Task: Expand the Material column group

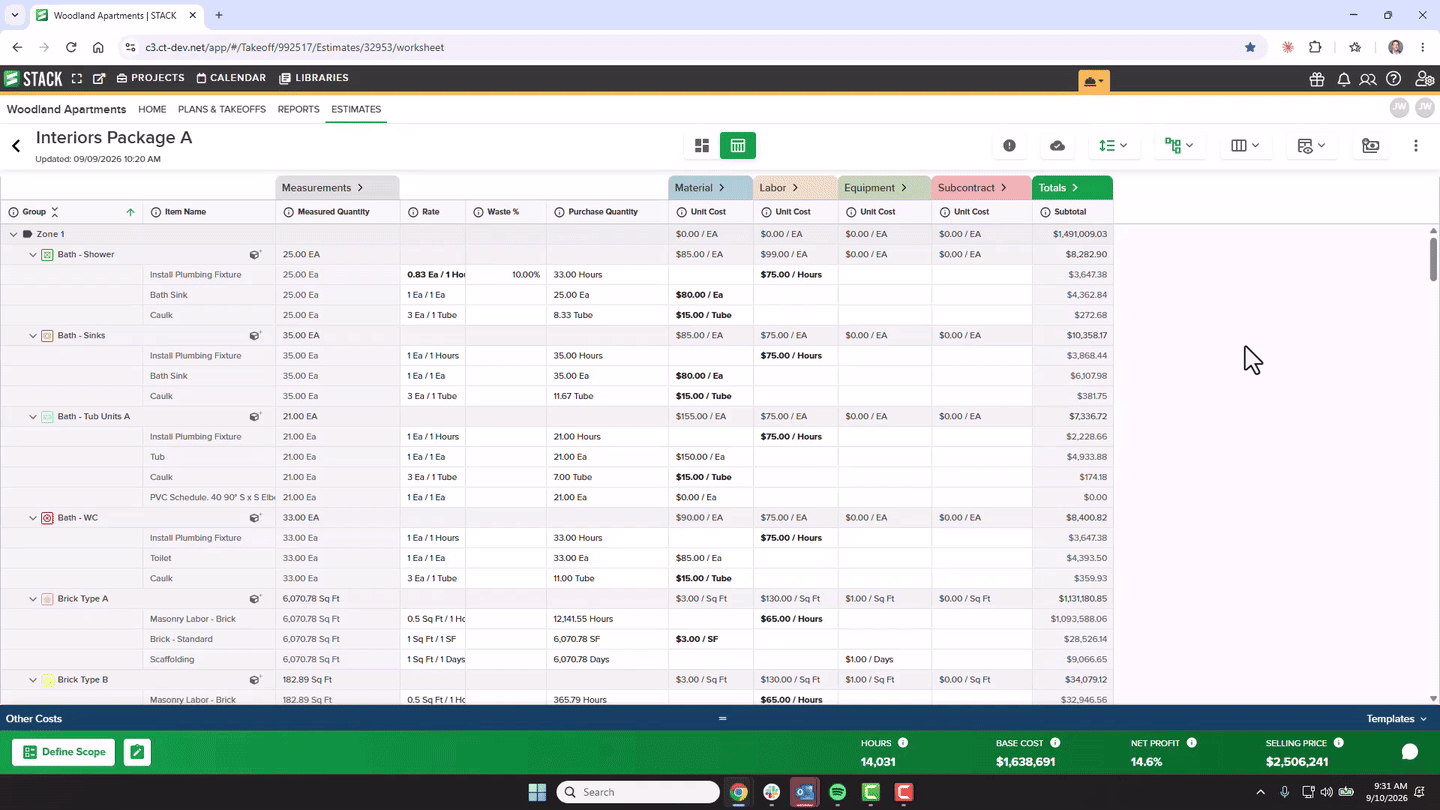Action: (x=721, y=188)
